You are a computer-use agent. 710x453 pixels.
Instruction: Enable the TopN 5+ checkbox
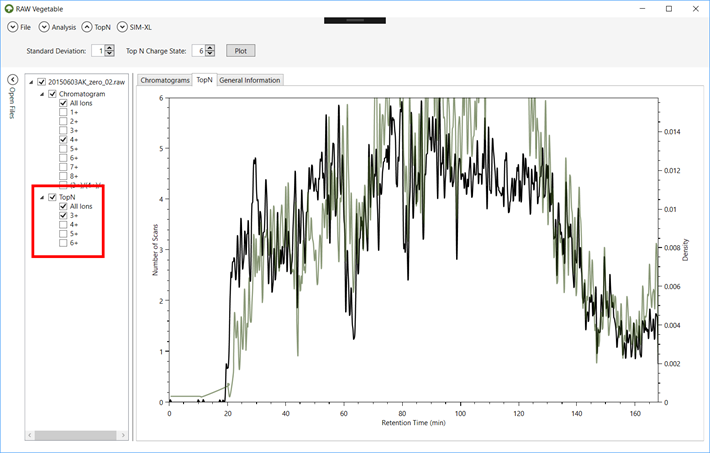(63, 234)
